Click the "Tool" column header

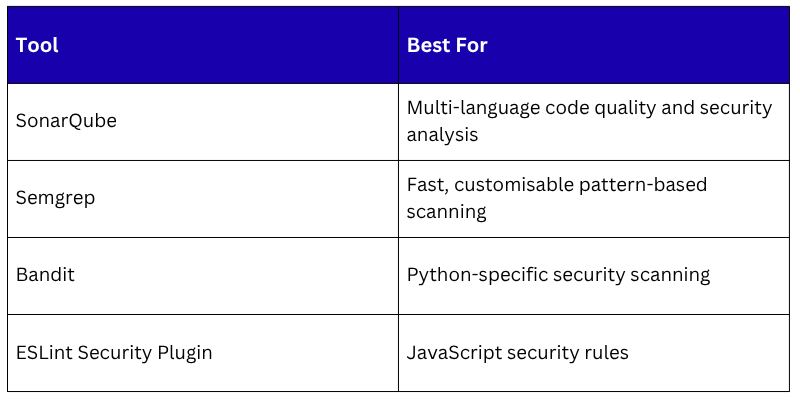point(37,46)
